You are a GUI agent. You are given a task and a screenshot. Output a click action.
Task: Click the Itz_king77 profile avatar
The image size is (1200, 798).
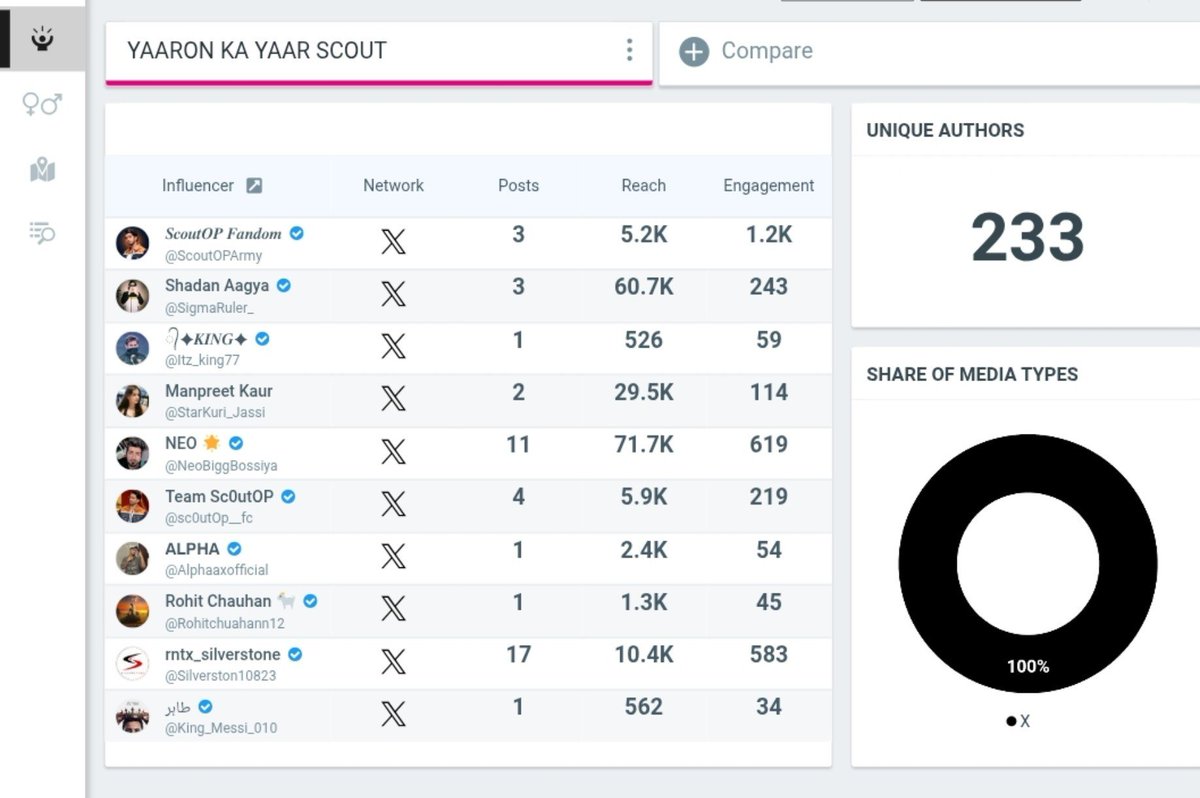pos(132,348)
